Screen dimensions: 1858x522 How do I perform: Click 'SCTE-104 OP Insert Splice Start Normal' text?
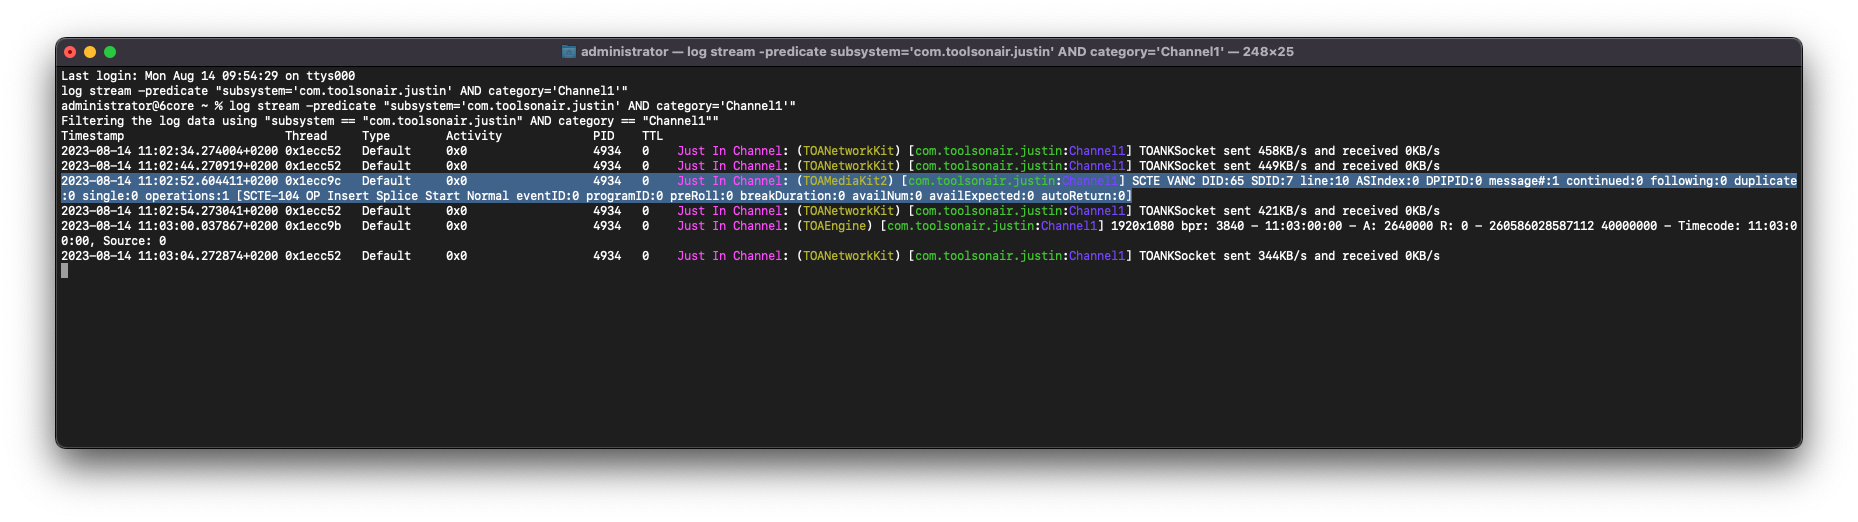pos(376,196)
